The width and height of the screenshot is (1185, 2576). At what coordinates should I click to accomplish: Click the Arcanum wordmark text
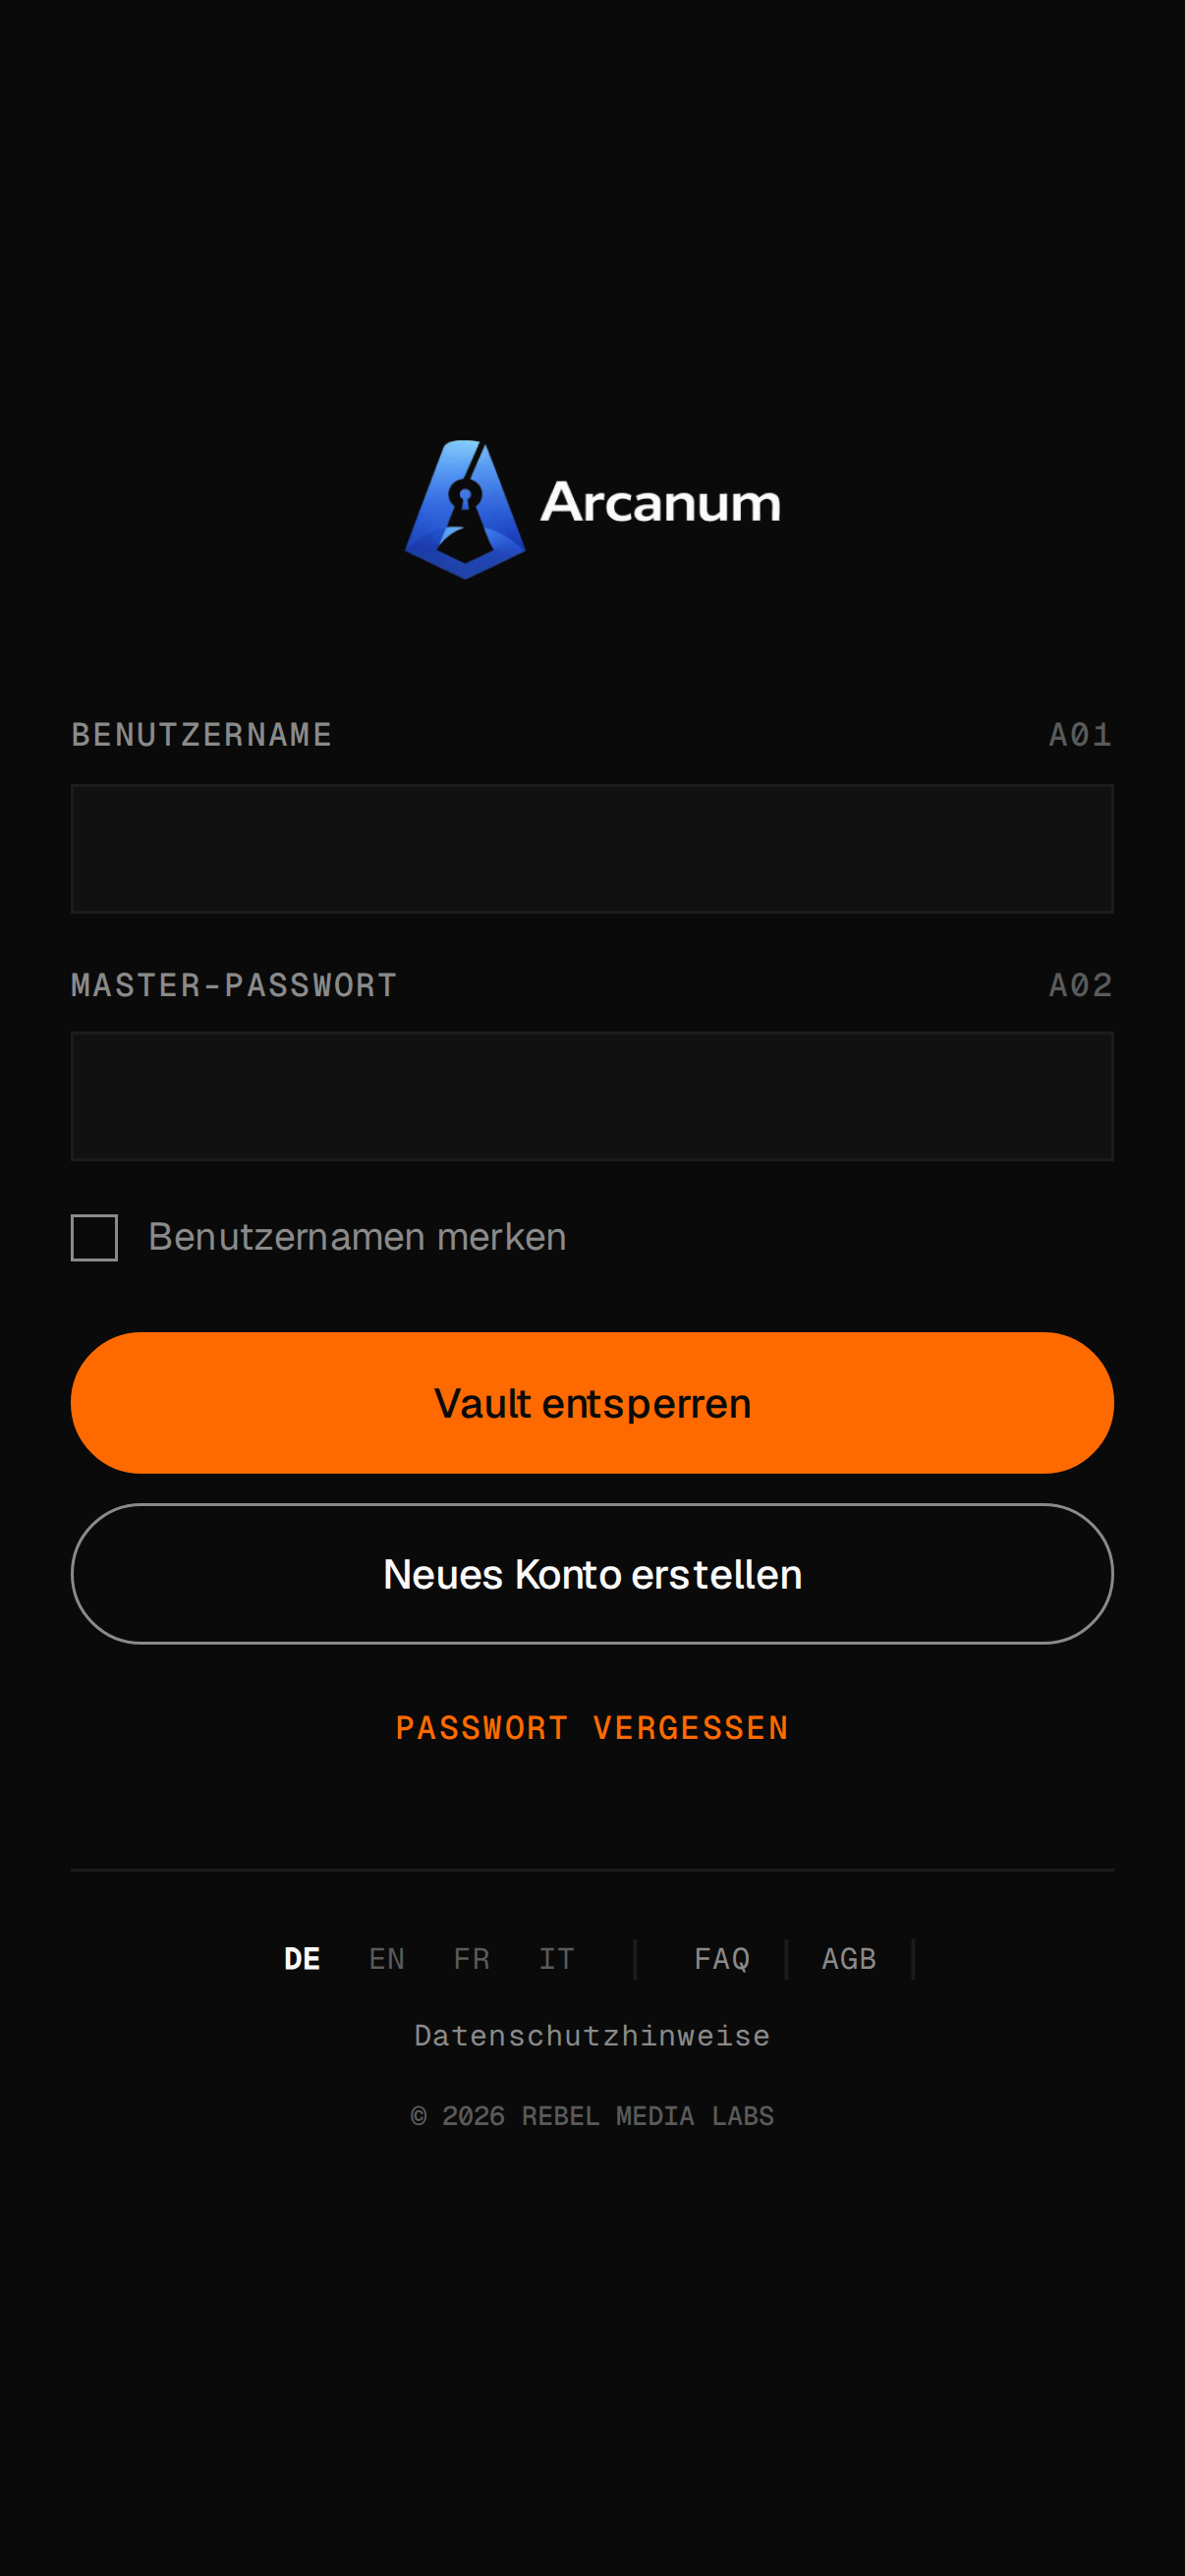(660, 502)
